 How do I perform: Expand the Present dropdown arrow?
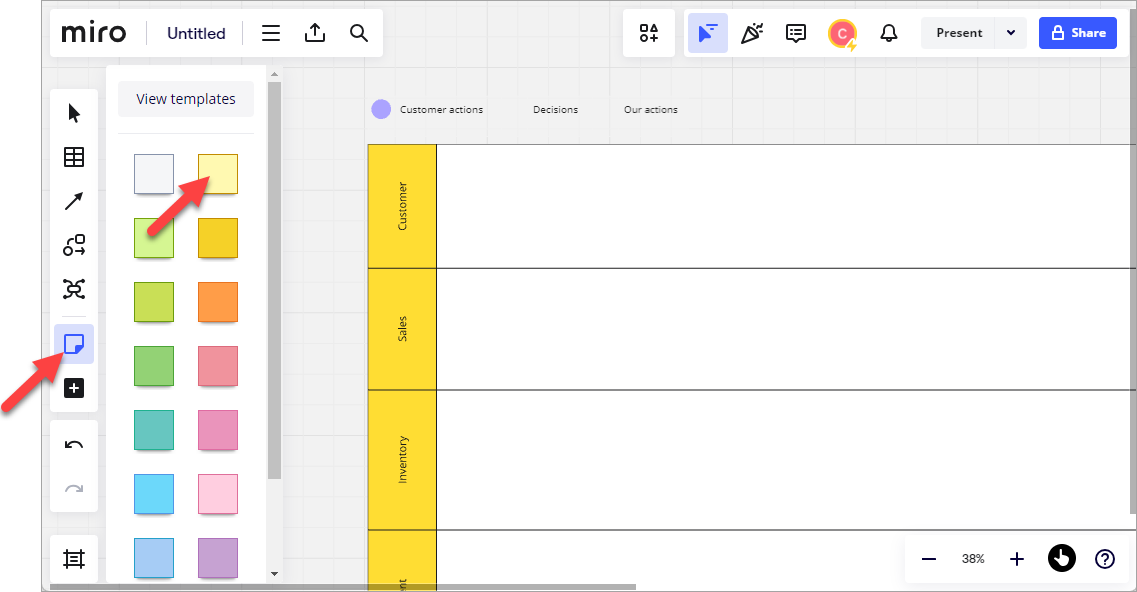[x=1011, y=33]
